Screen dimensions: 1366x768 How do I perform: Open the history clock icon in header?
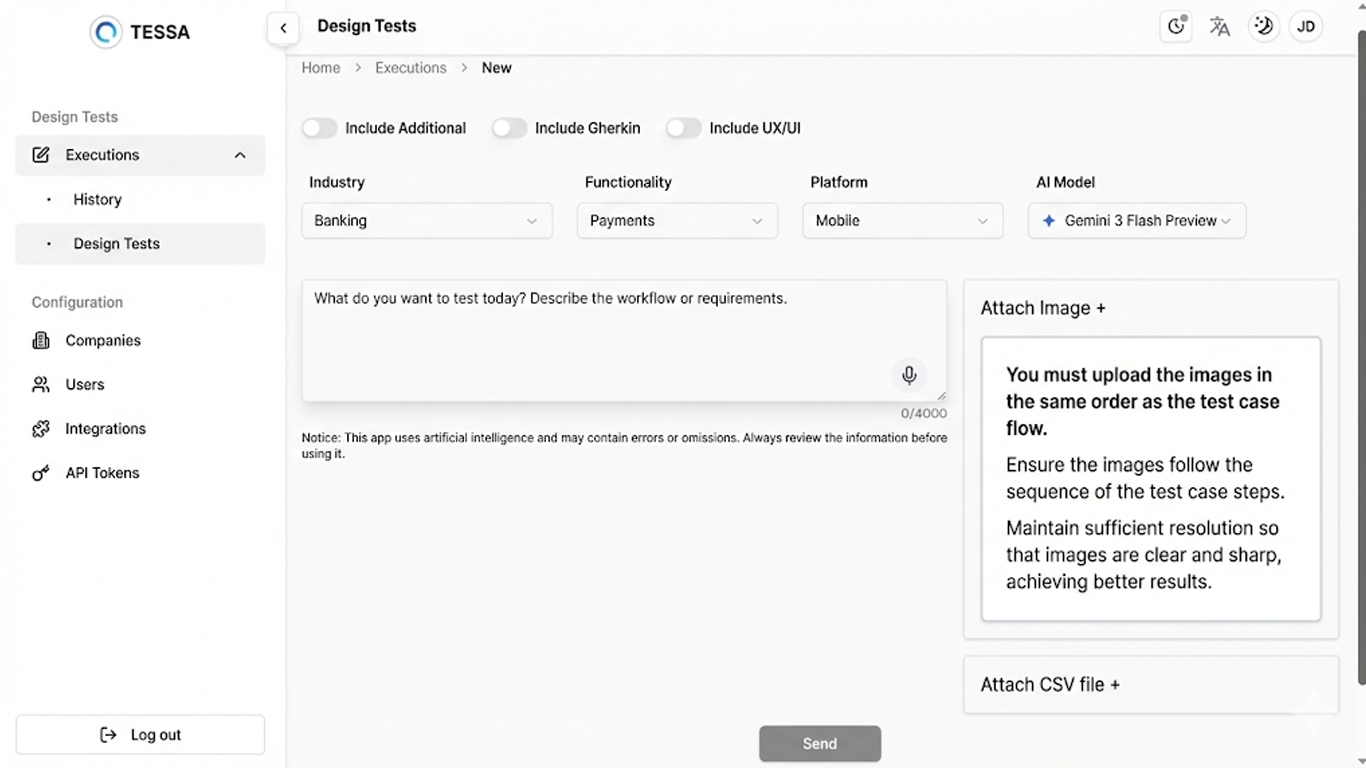tap(1176, 27)
